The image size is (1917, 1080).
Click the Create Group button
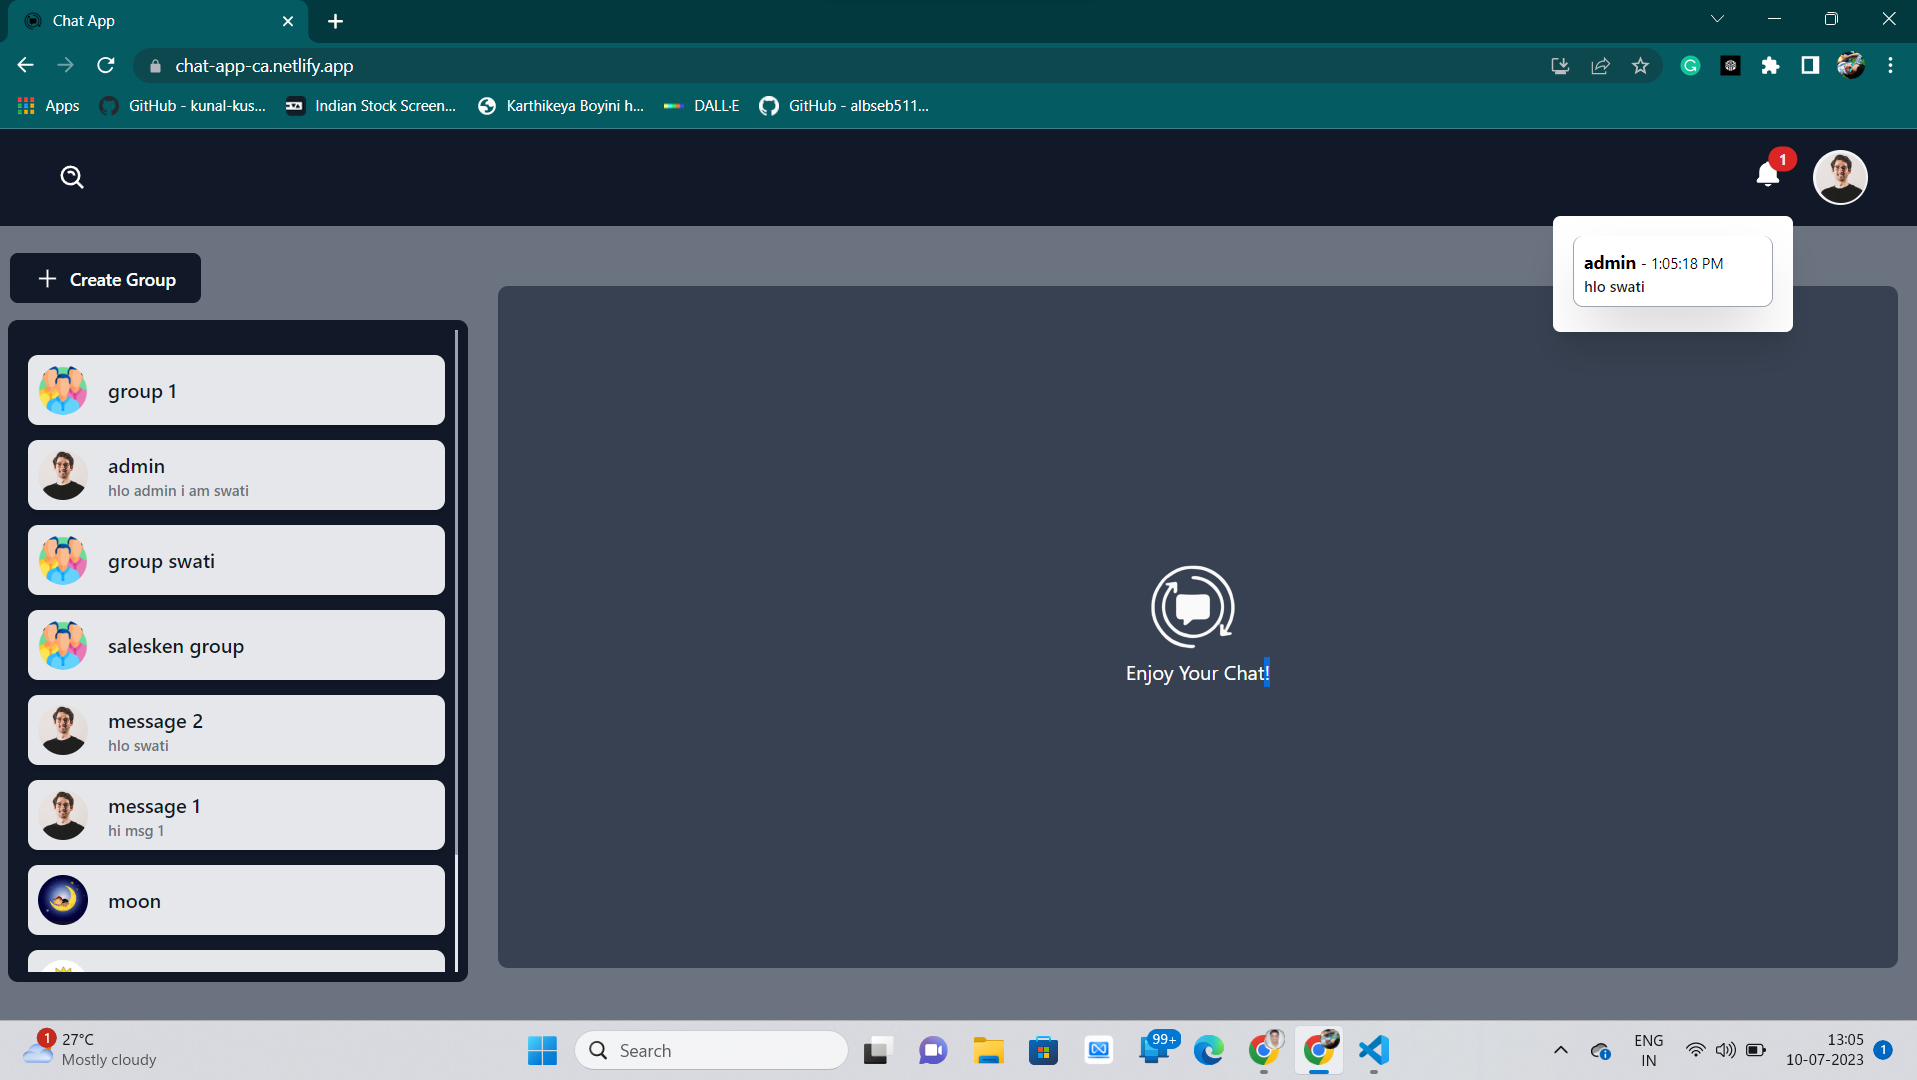tap(105, 279)
